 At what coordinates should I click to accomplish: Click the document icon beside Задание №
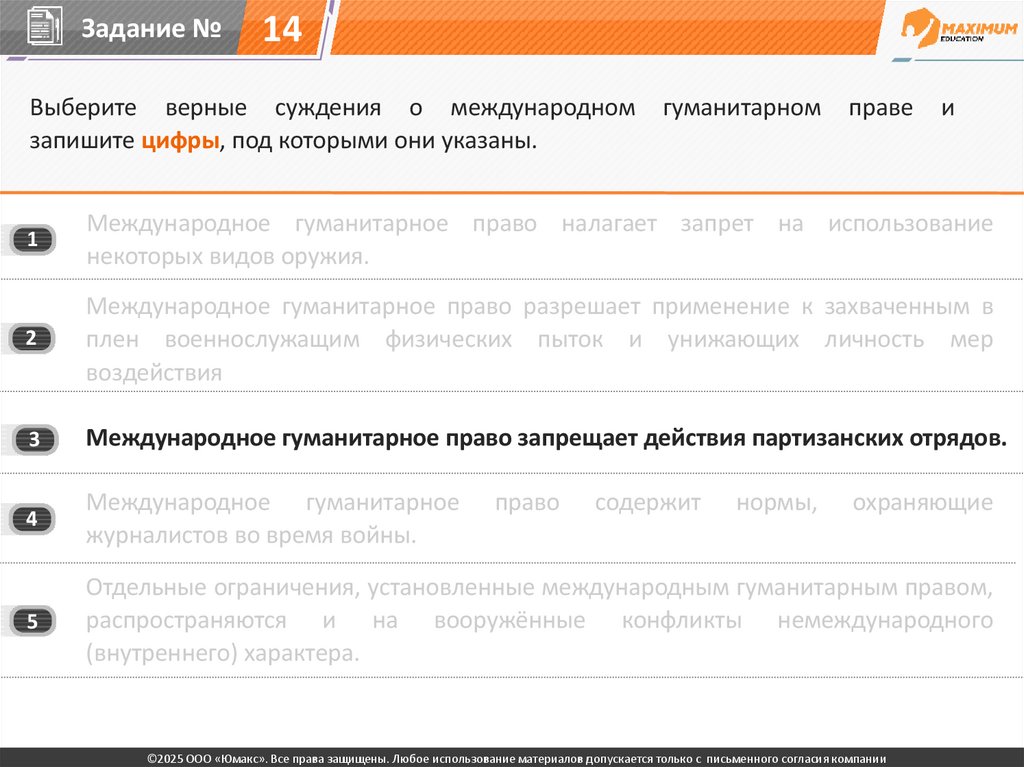(x=44, y=27)
